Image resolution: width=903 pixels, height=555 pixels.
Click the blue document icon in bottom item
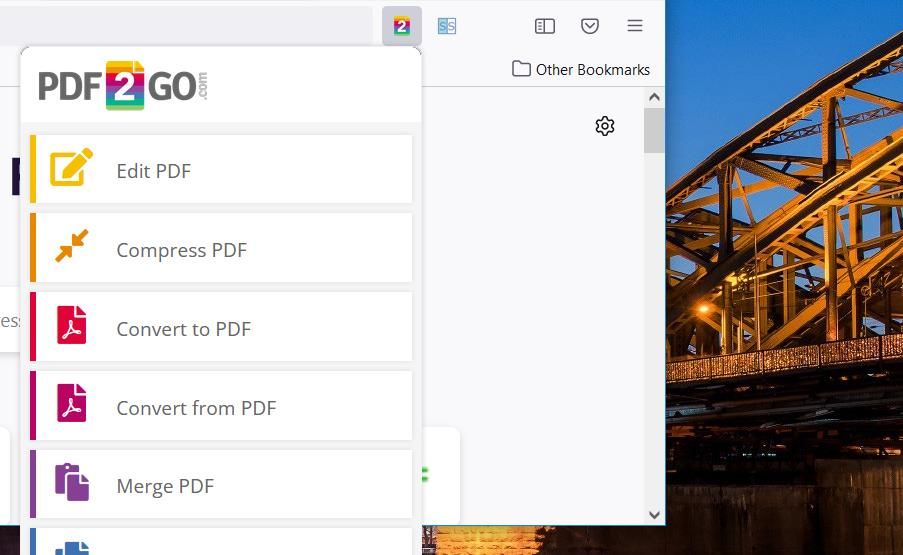[72, 548]
